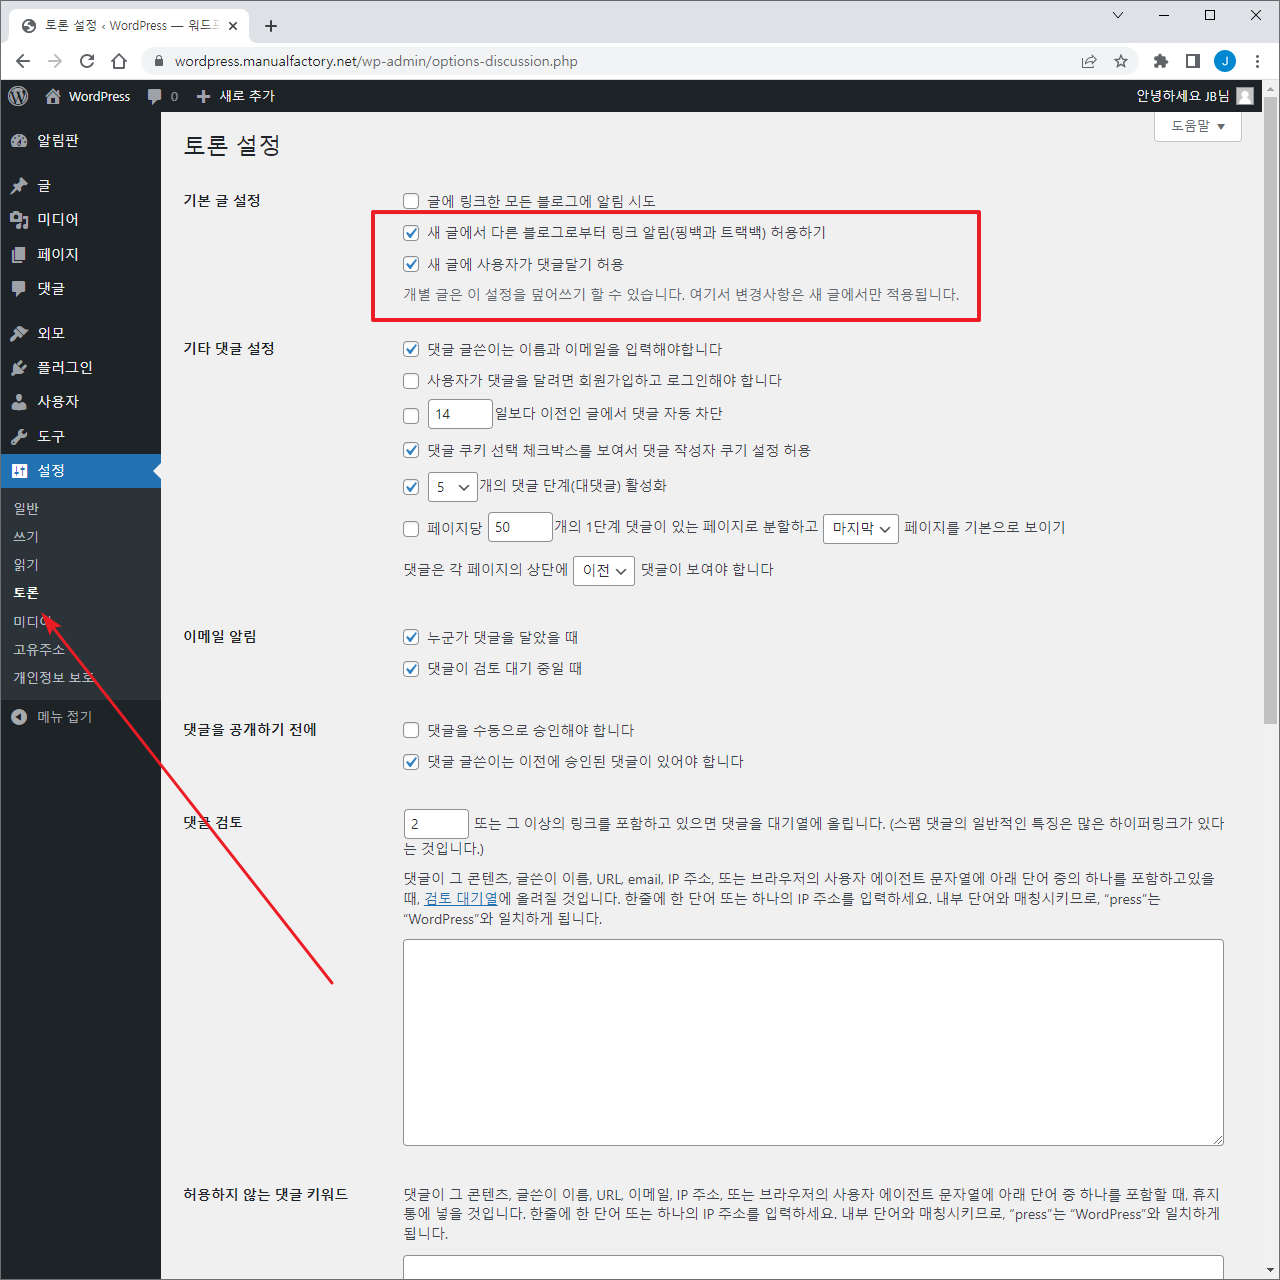
Task: Click the browser back arrow
Action: [23, 61]
